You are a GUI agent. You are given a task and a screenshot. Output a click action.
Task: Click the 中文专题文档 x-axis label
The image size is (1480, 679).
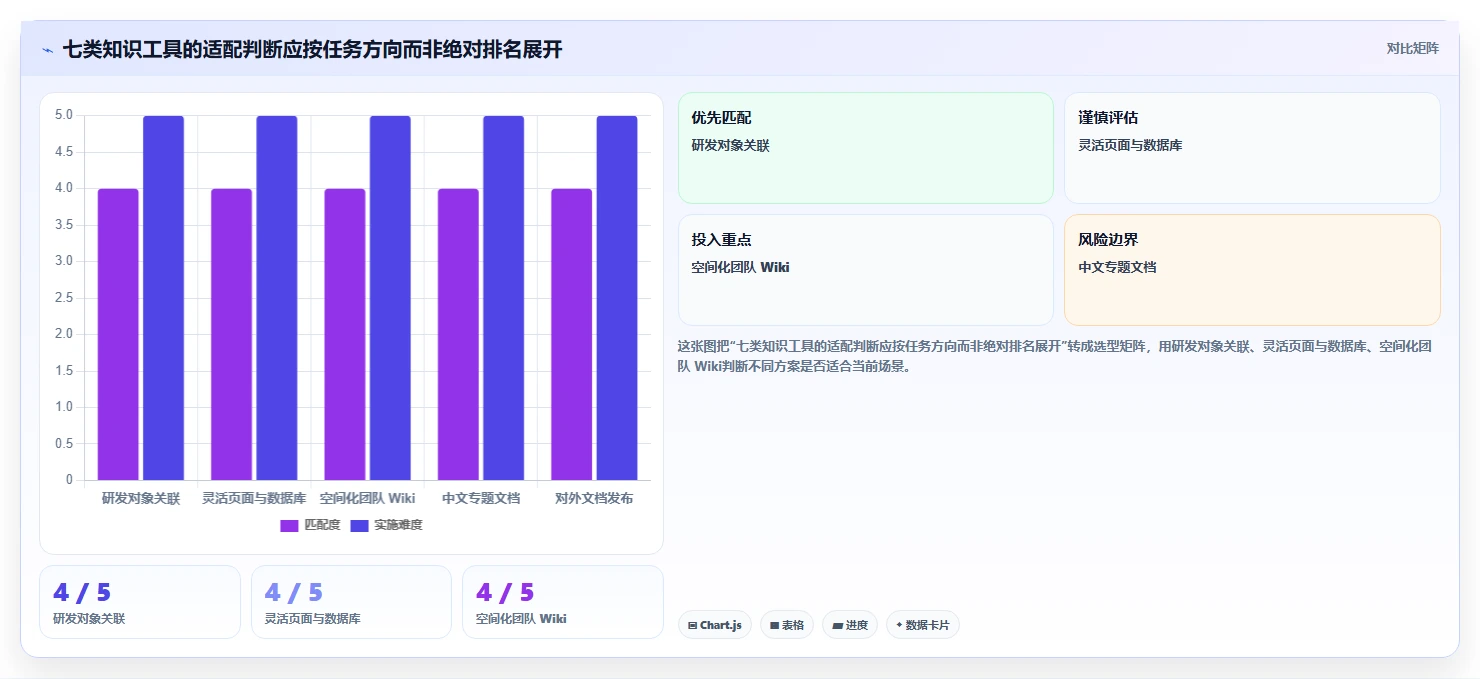(481, 498)
